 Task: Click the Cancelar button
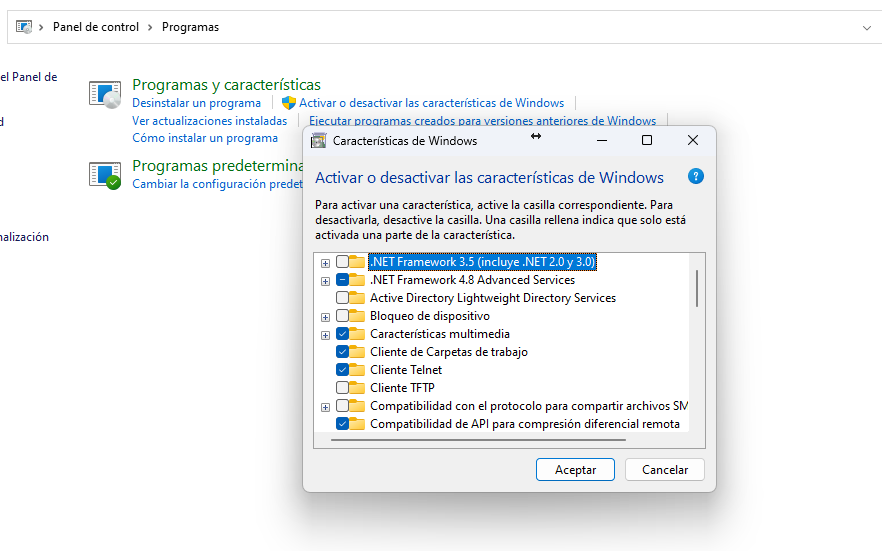point(665,469)
